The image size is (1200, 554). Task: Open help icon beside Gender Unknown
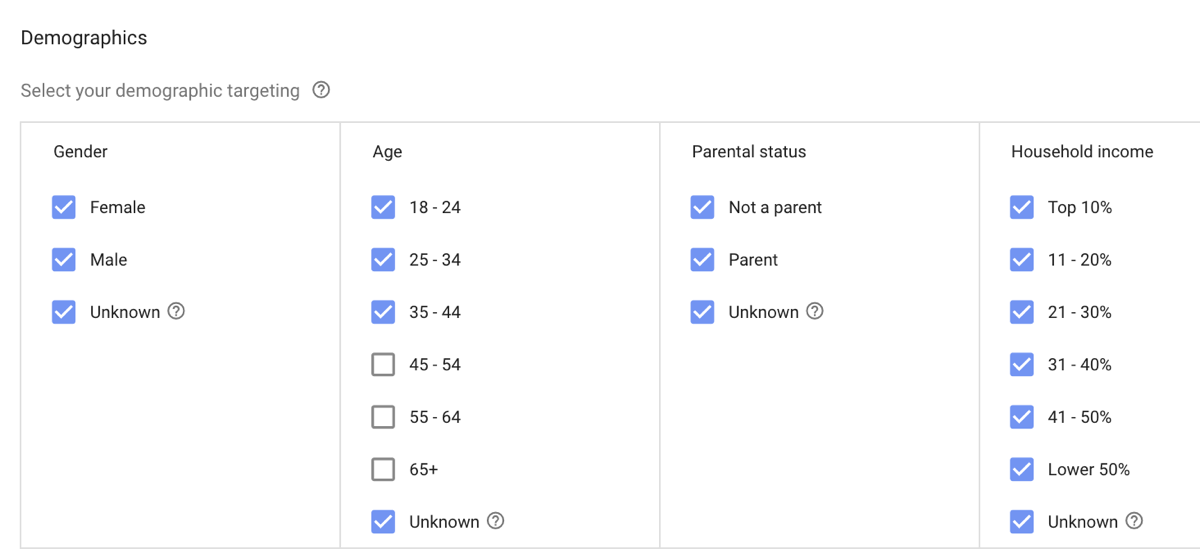(176, 311)
